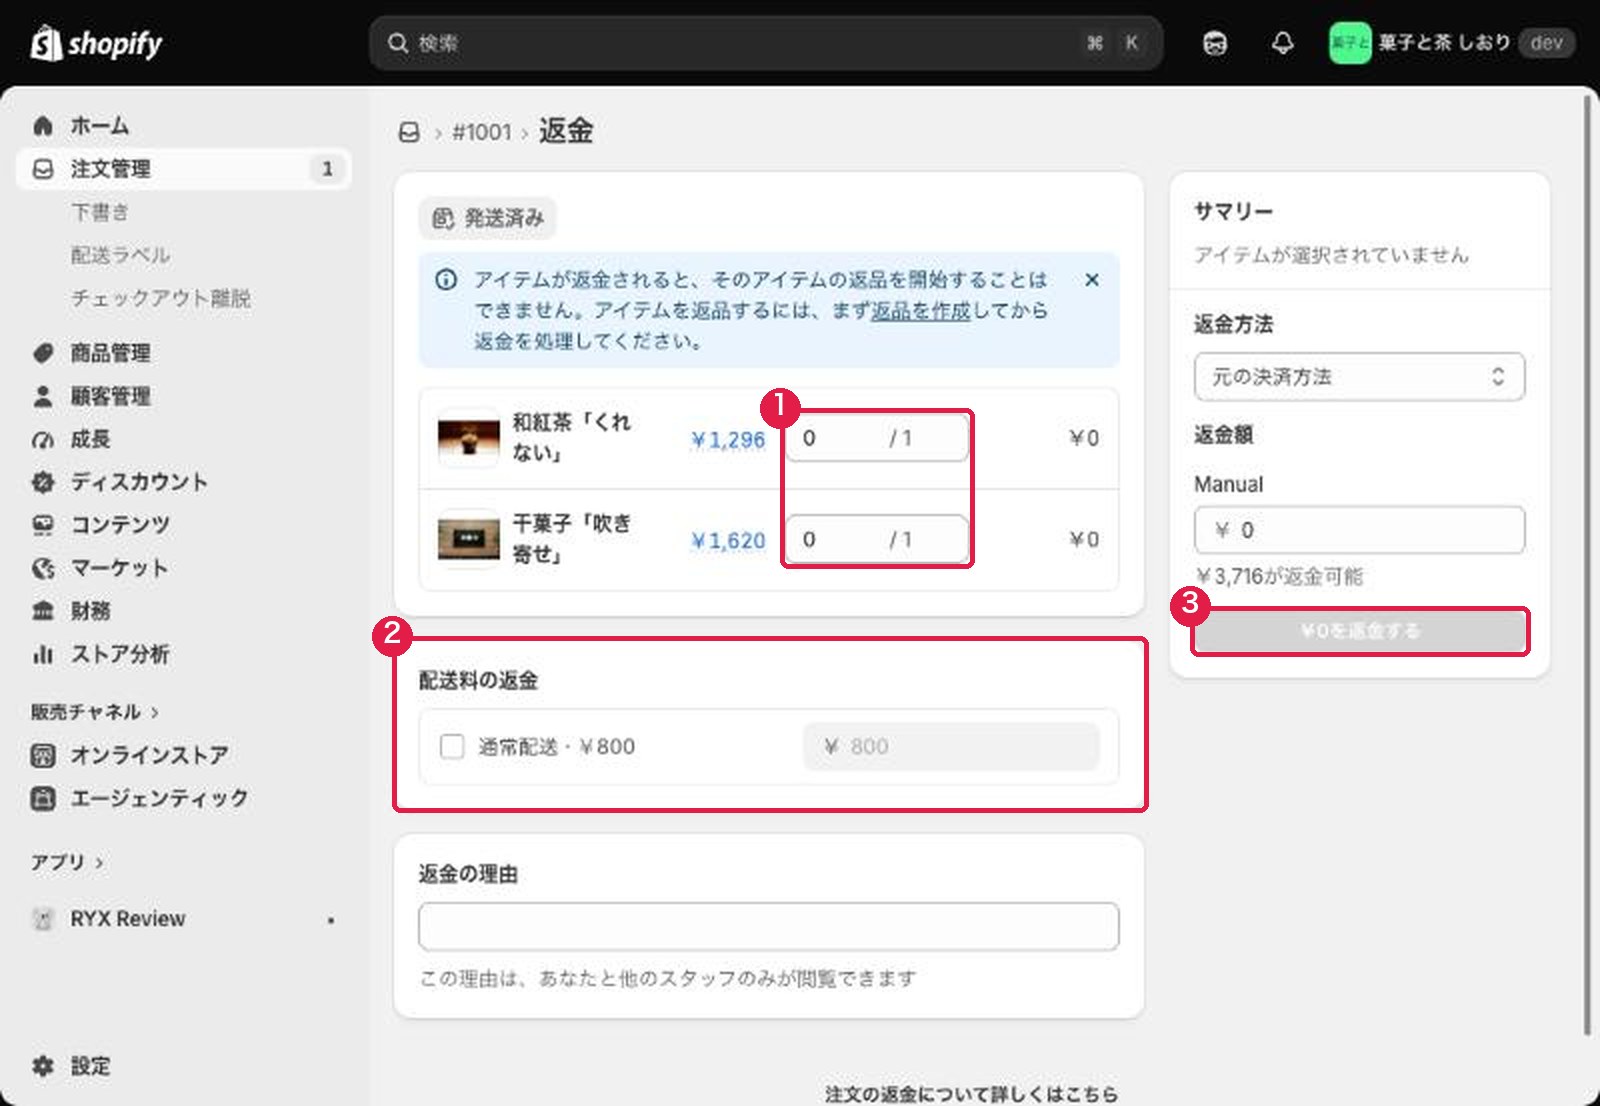Click the 顧客管理 person icon
This screenshot has width=1600, height=1106.
(x=43, y=396)
